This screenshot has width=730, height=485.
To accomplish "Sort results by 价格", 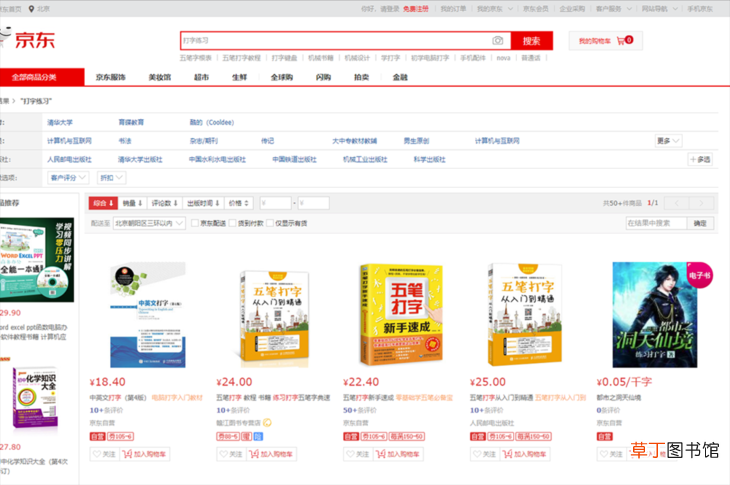I will pos(239,203).
